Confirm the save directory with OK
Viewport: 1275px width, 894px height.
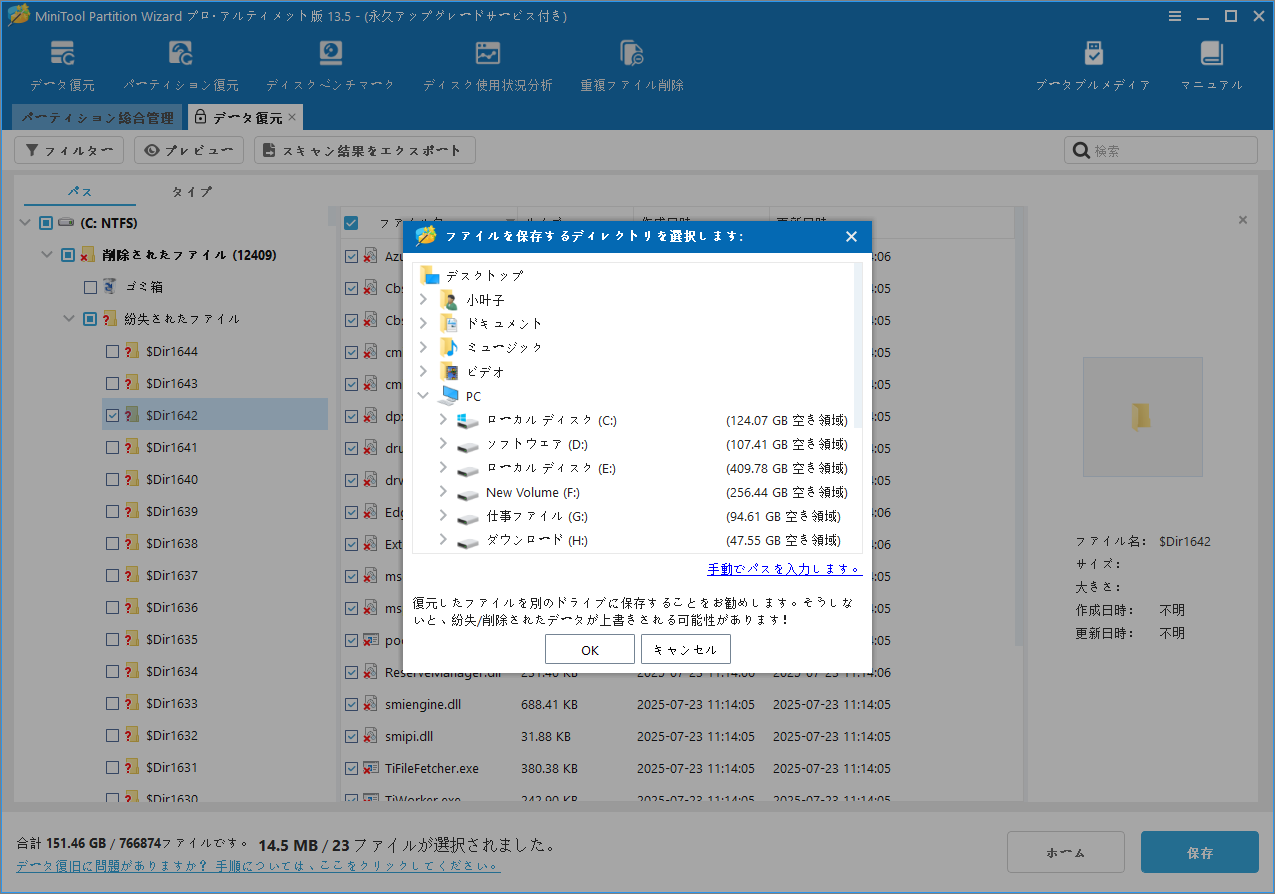(589, 648)
